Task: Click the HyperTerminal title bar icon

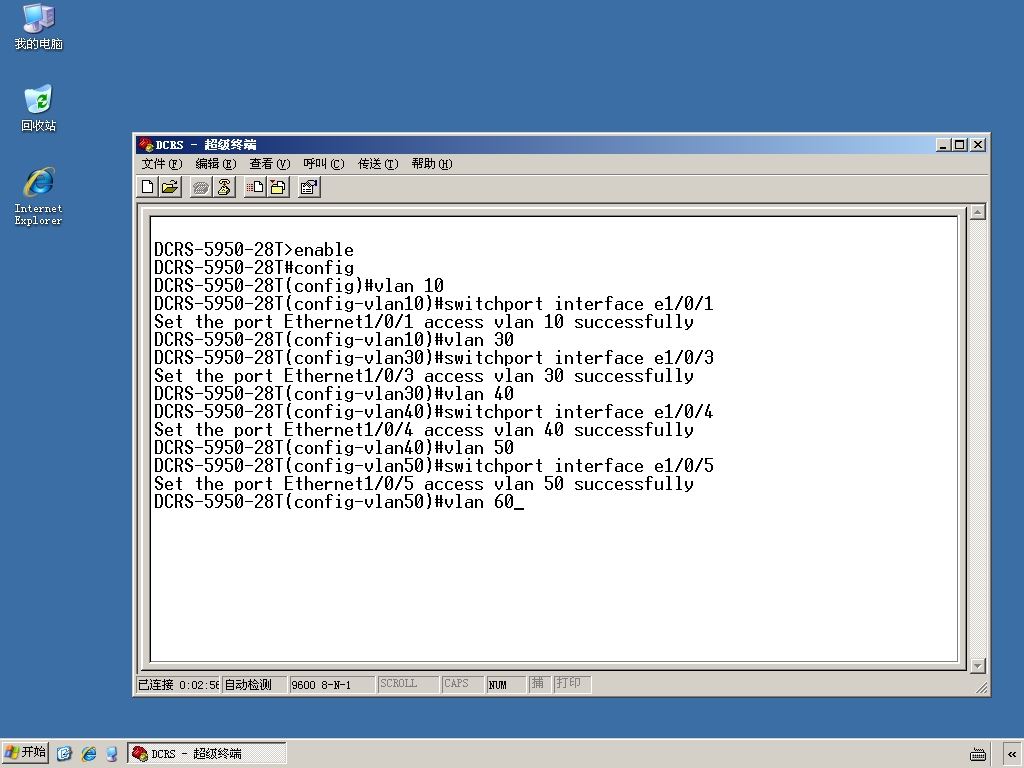Action: (x=145, y=144)
